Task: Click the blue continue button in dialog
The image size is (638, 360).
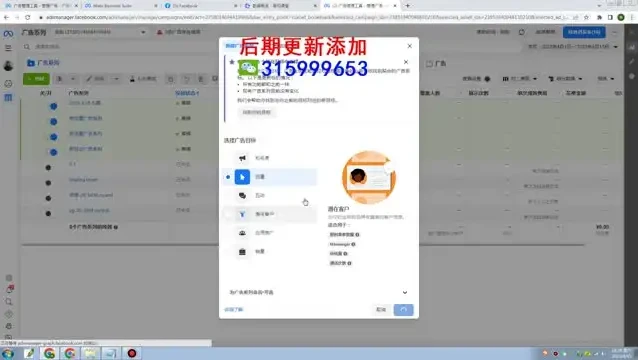Action: [403, 310]
